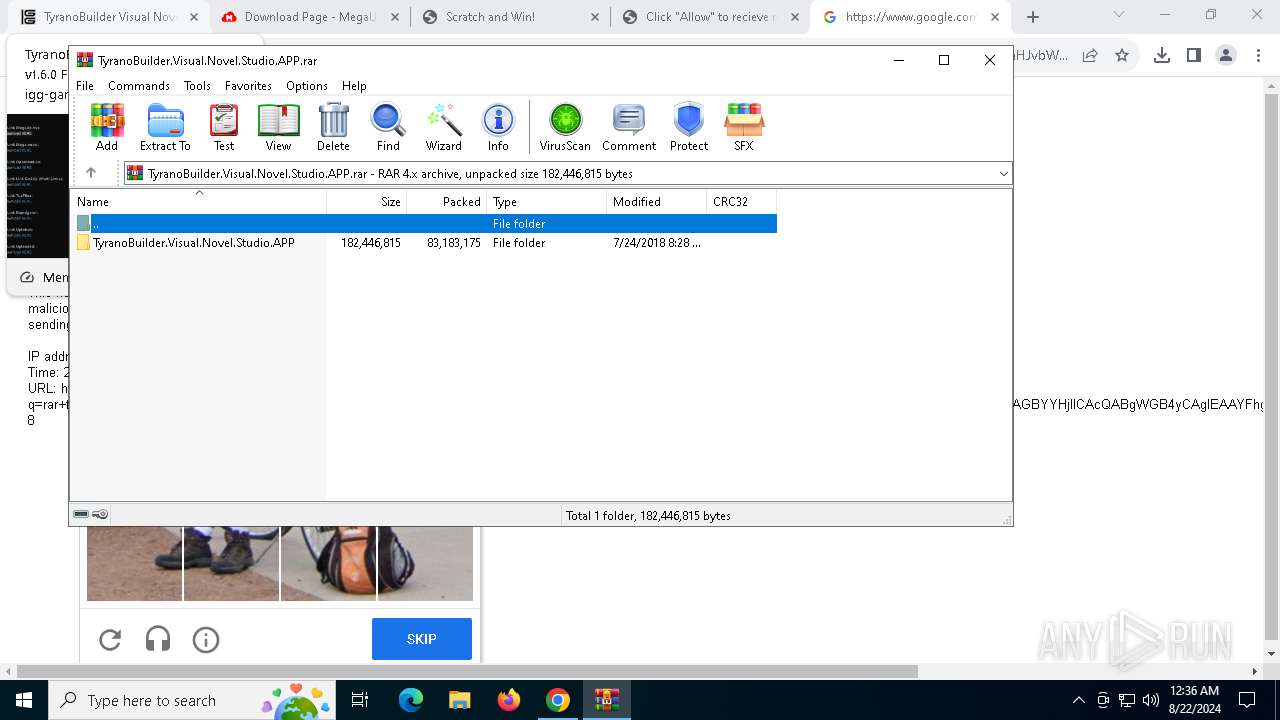1280x720 pixels.
Task: Open the File menu
Action: 85,86
